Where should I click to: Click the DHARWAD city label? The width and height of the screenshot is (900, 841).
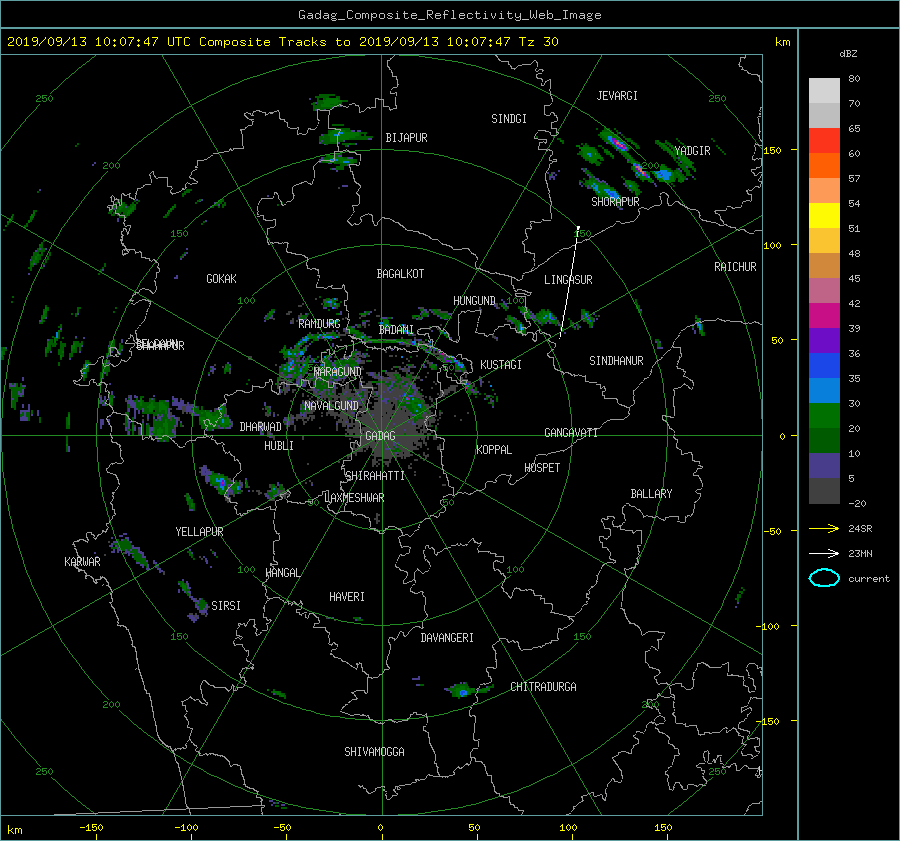click(260, 427)
